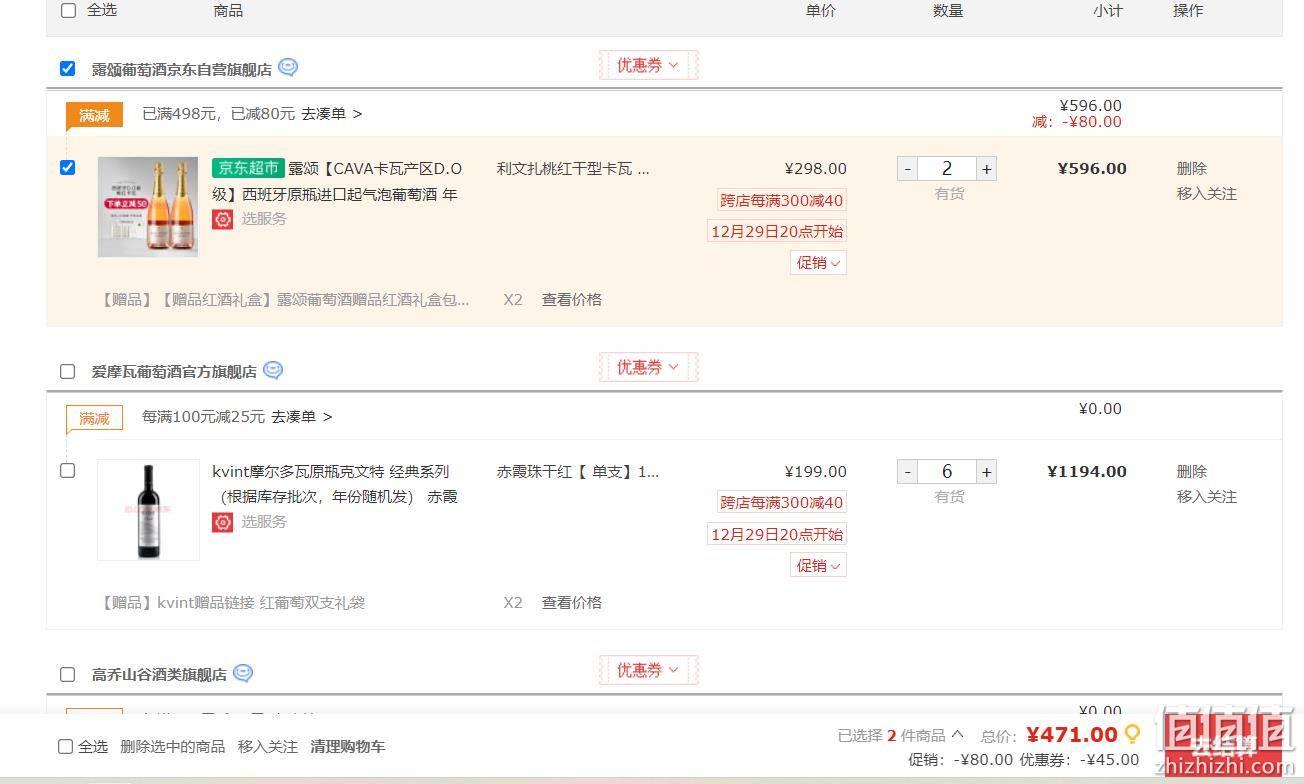Viewport: 1304px width, 784px height.
Task: Click quantity field showing 2
Action: tap(947, 169)
